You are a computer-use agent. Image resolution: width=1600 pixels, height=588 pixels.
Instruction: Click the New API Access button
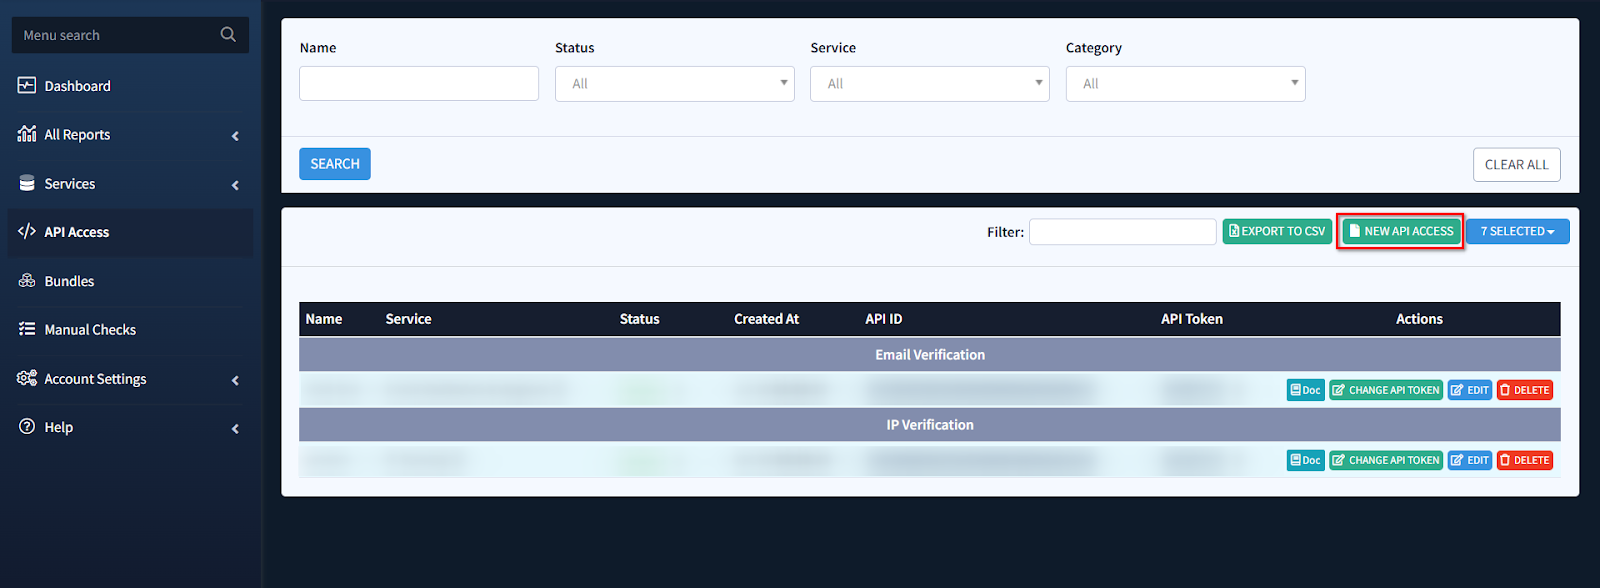[1401, 231]
